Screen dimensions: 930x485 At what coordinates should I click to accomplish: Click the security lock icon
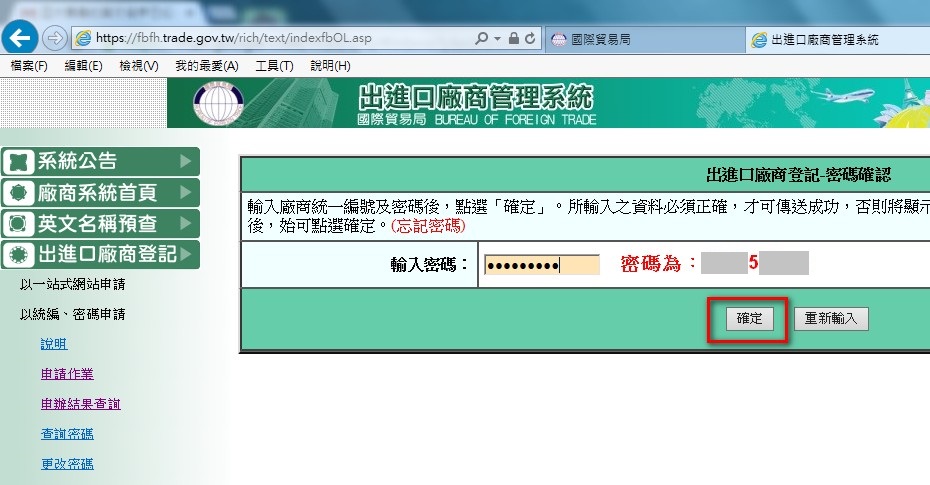point(514,39)
